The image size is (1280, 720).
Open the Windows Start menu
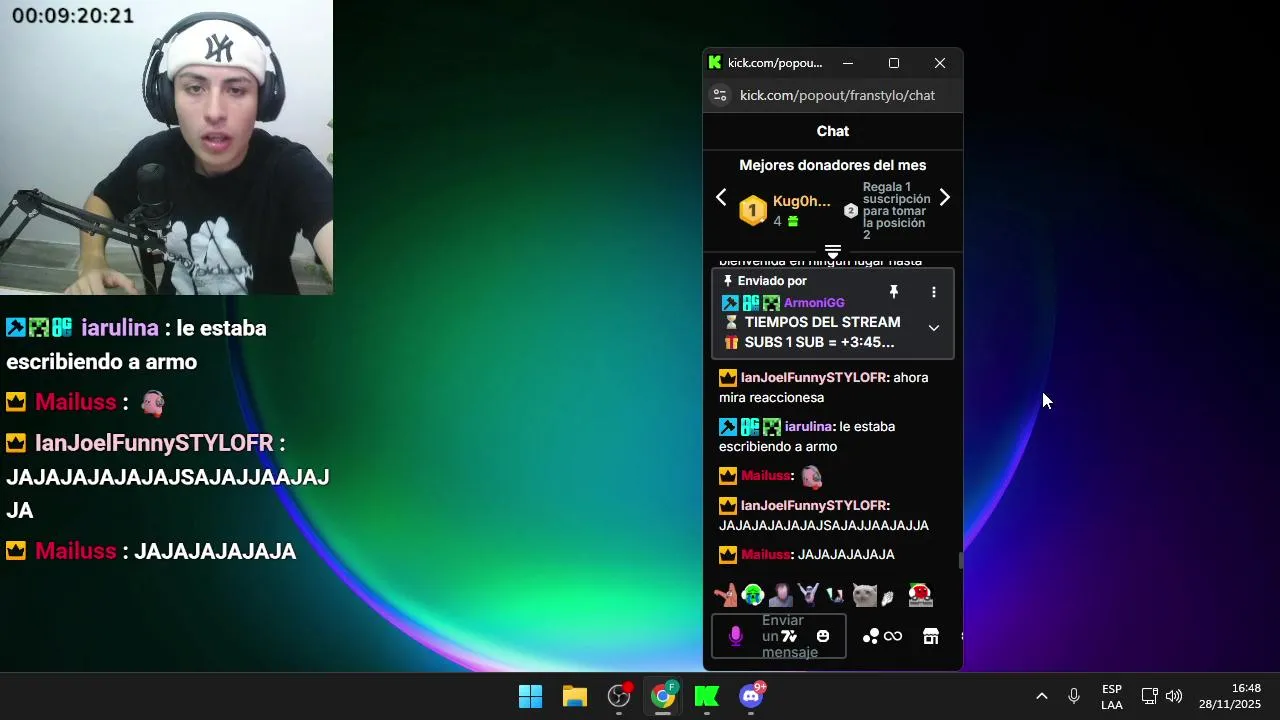point(530,696)
